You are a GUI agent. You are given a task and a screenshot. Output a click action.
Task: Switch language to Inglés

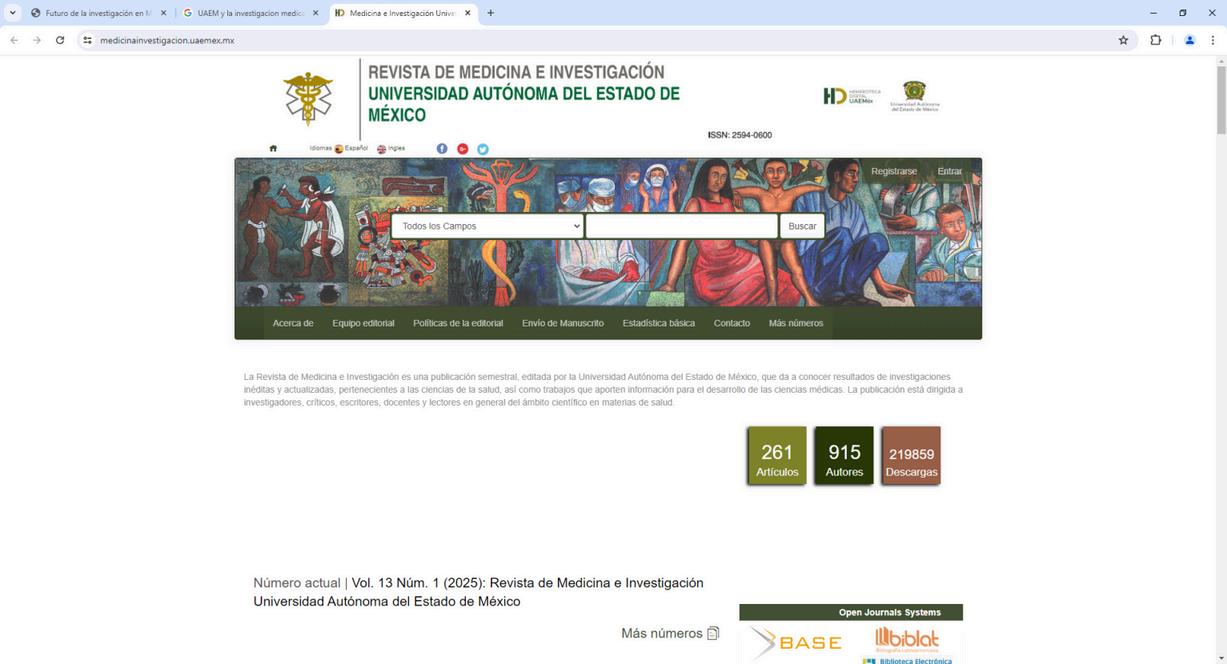click(391, 148)
